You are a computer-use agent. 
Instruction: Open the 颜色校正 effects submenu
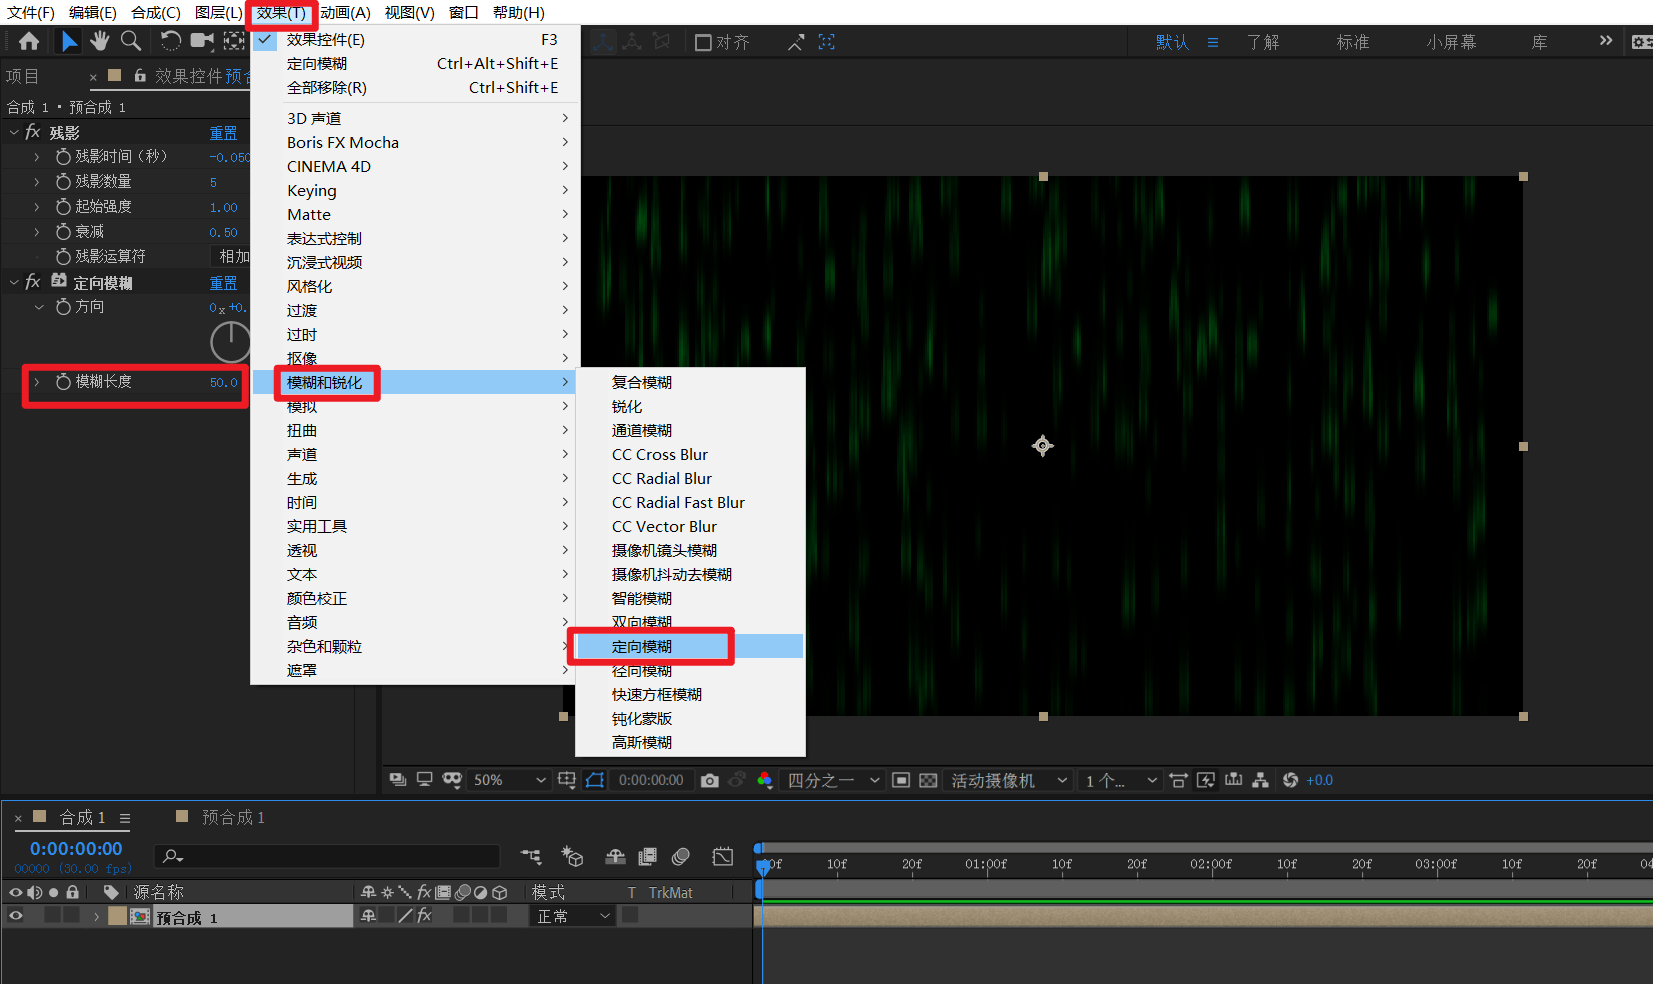317,599
